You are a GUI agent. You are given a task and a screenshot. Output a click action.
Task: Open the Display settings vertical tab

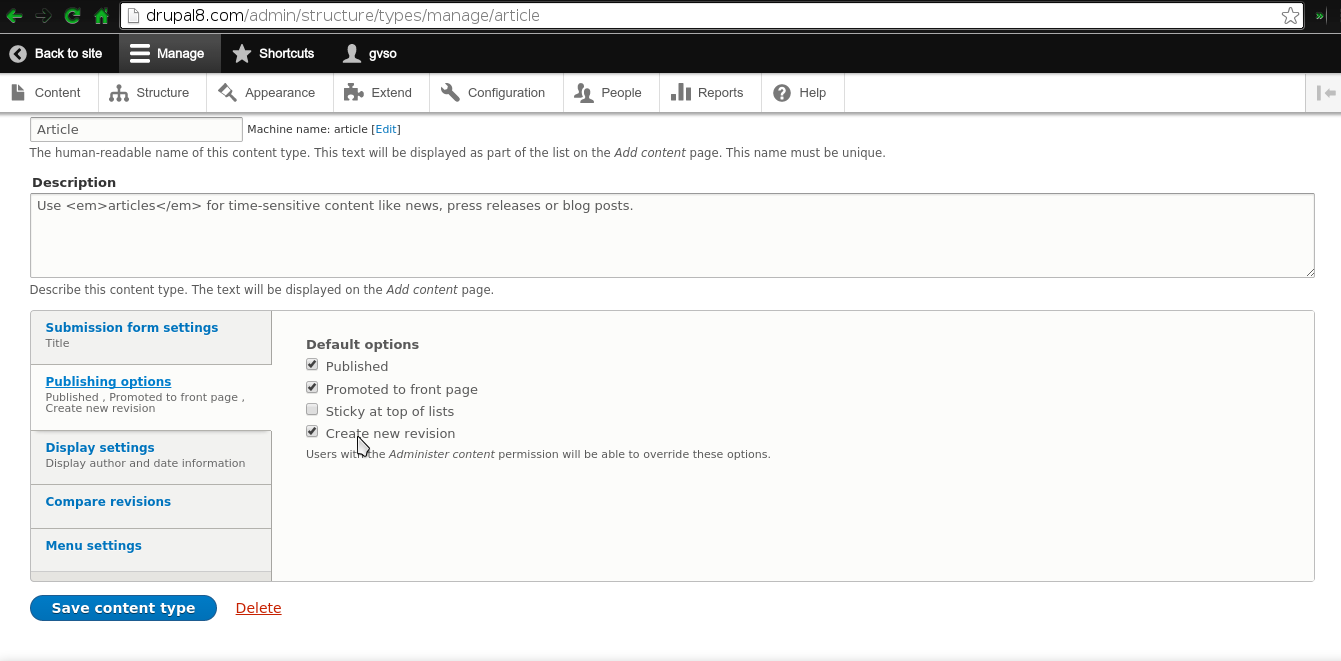click(100, 448)
